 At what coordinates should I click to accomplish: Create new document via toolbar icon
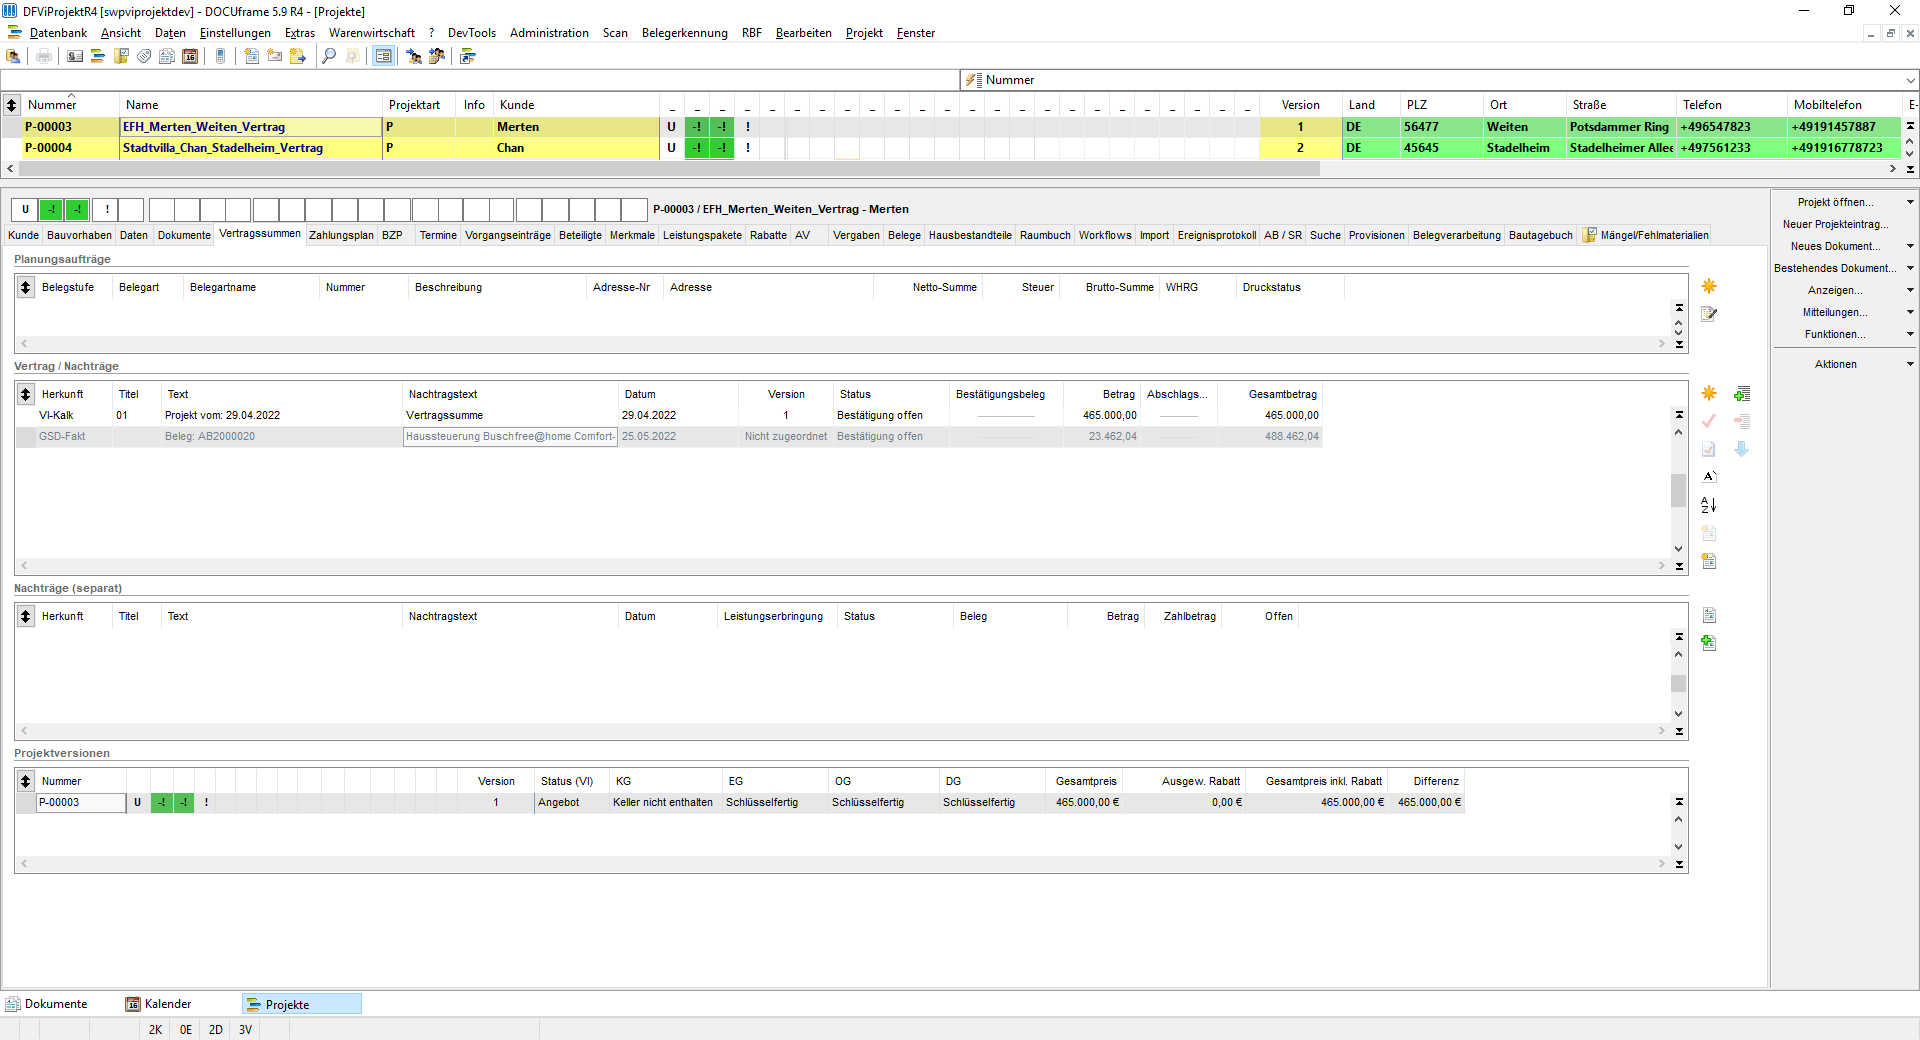click(251, 57)
